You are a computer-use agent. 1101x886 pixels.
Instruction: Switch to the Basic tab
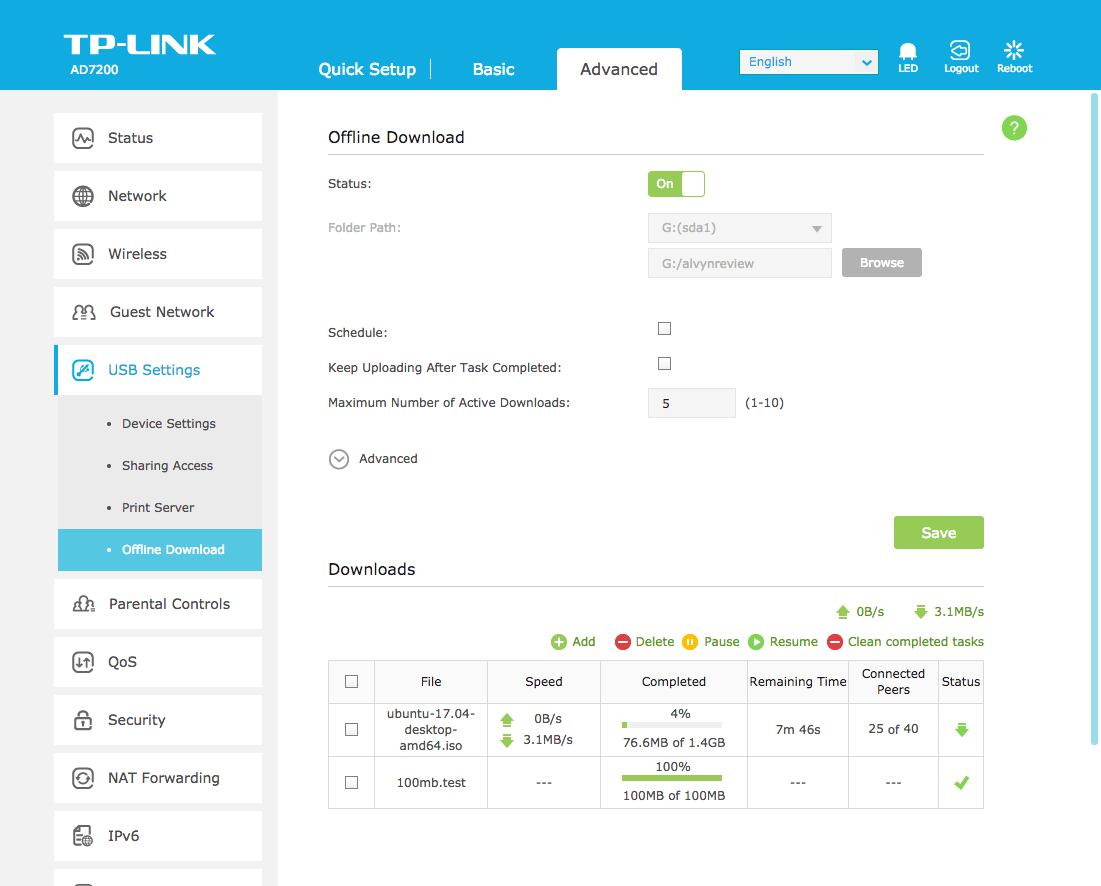(493, 69)
